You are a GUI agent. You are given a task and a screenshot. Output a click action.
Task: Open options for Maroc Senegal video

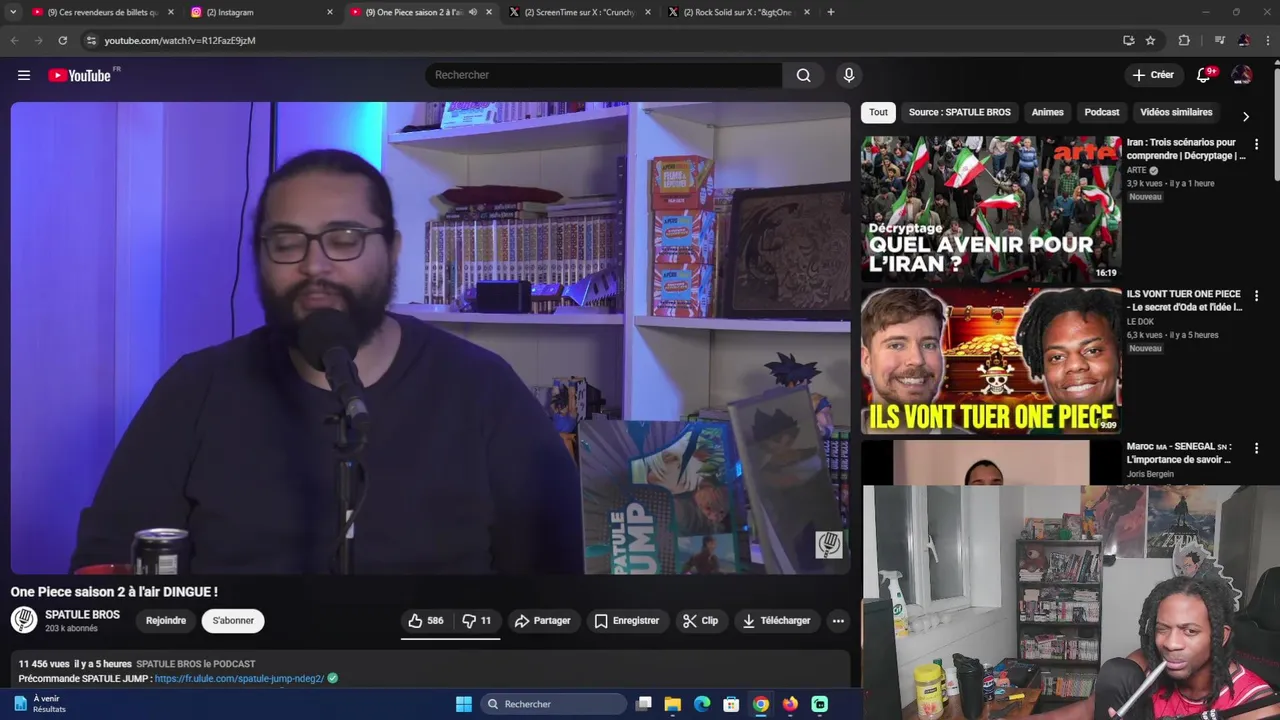coord(1256,448)
